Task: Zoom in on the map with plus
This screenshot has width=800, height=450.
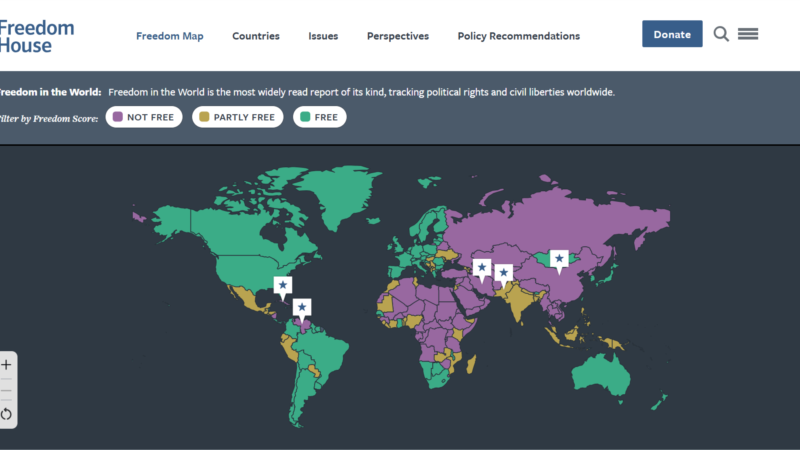Action: click(7, 365)
